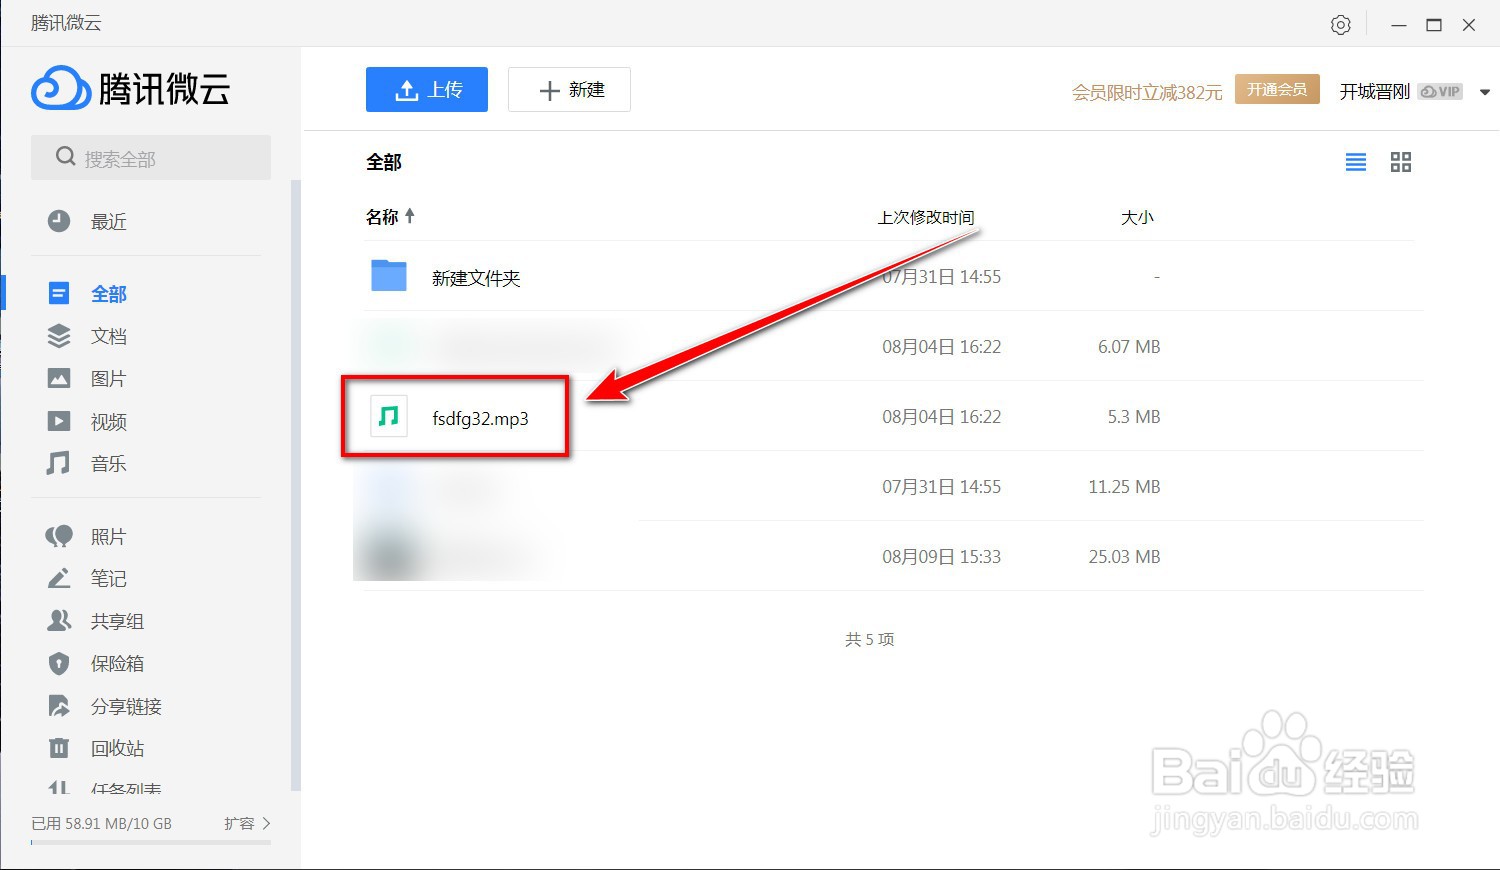
Task: Switch to list view icon
Action: coord(1356,162)
